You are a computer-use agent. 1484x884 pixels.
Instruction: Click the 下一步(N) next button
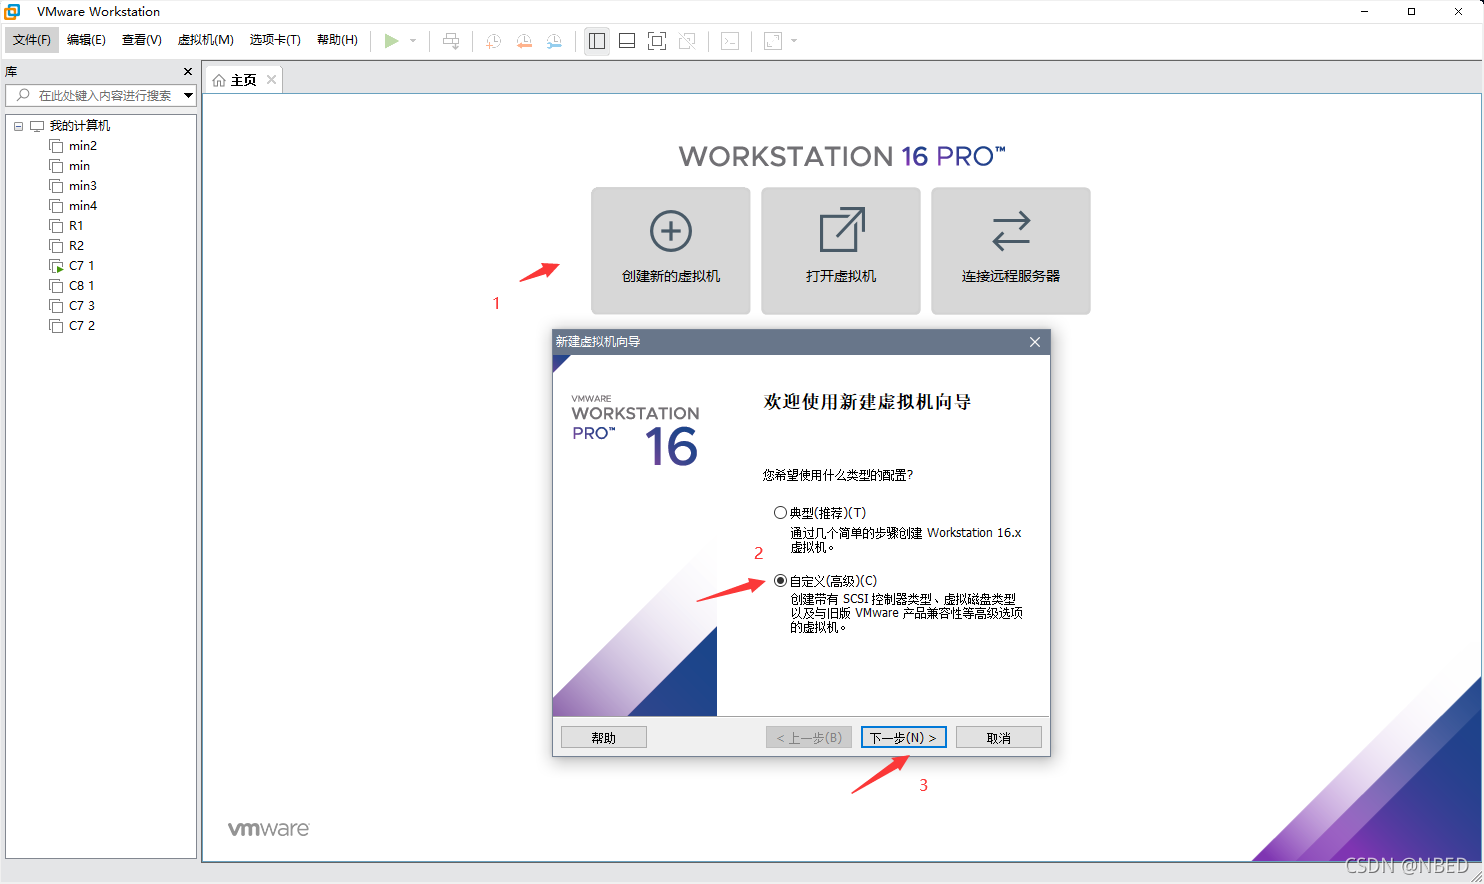click(904, 737)
